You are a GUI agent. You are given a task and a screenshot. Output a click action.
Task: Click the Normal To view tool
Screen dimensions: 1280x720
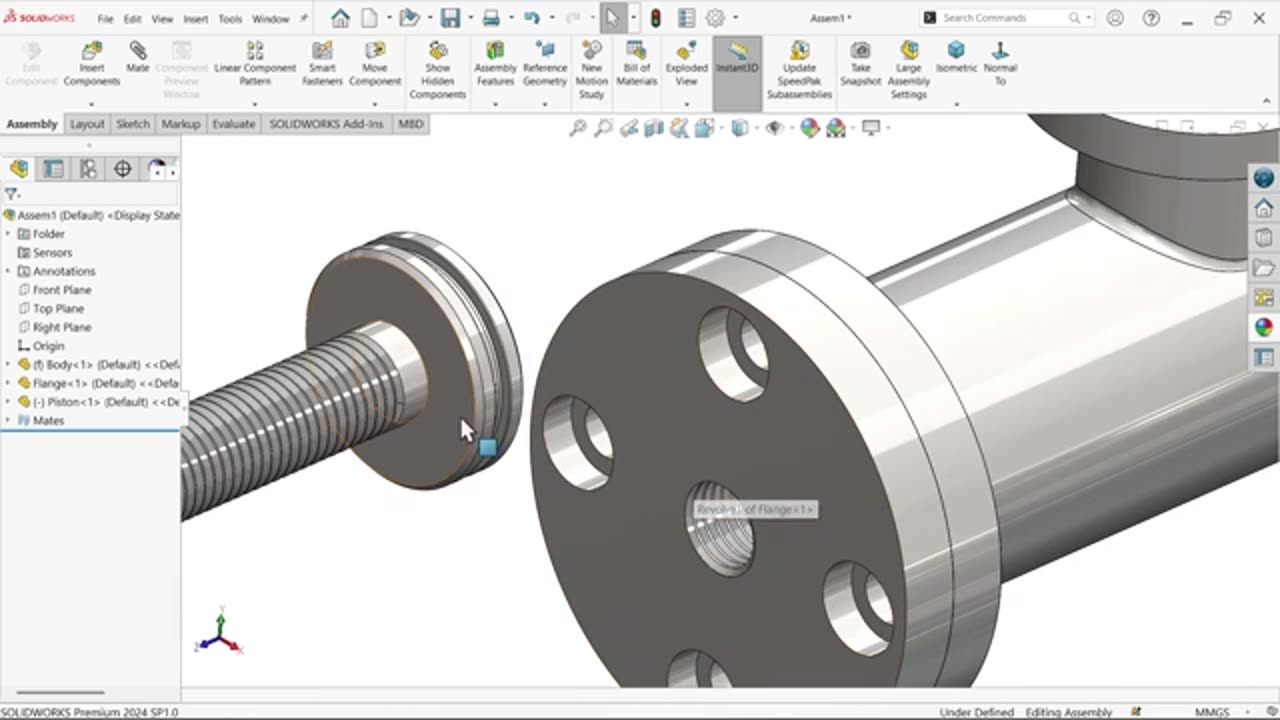1000,62
